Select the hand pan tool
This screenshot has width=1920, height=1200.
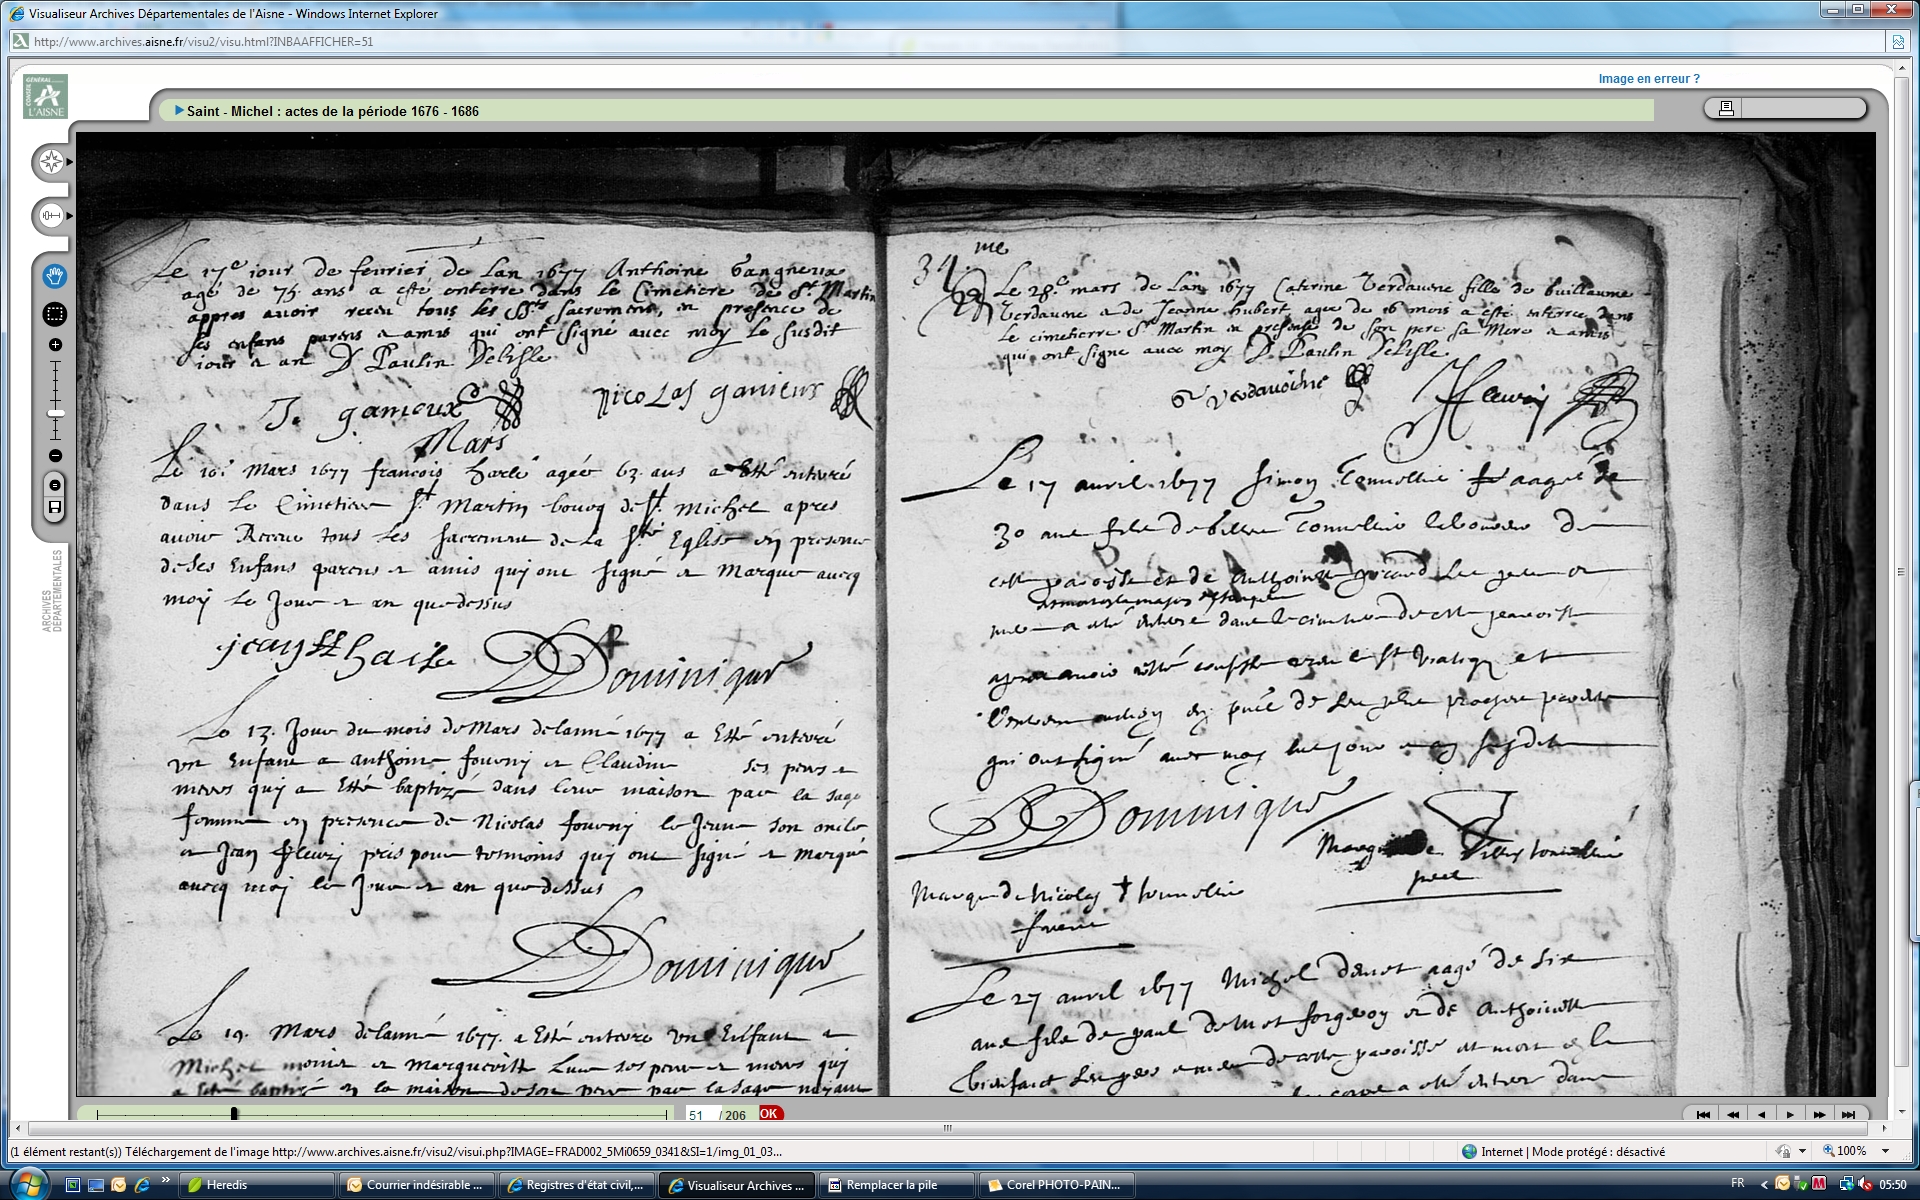(55, 276)
